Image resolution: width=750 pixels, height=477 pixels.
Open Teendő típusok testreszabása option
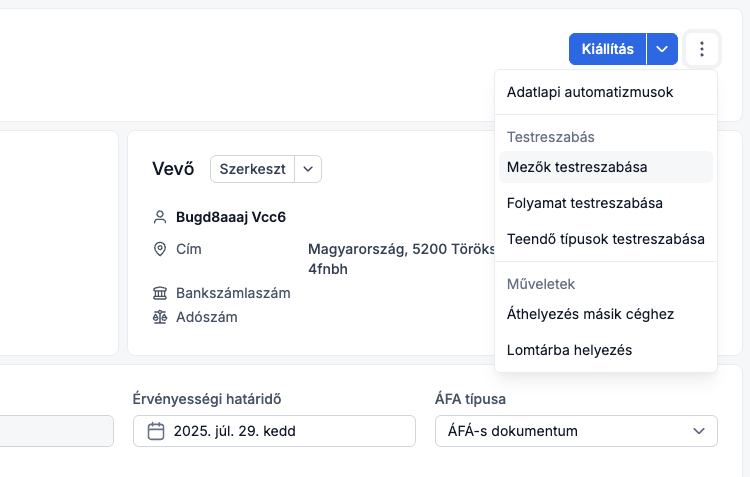tap(605, 239)
